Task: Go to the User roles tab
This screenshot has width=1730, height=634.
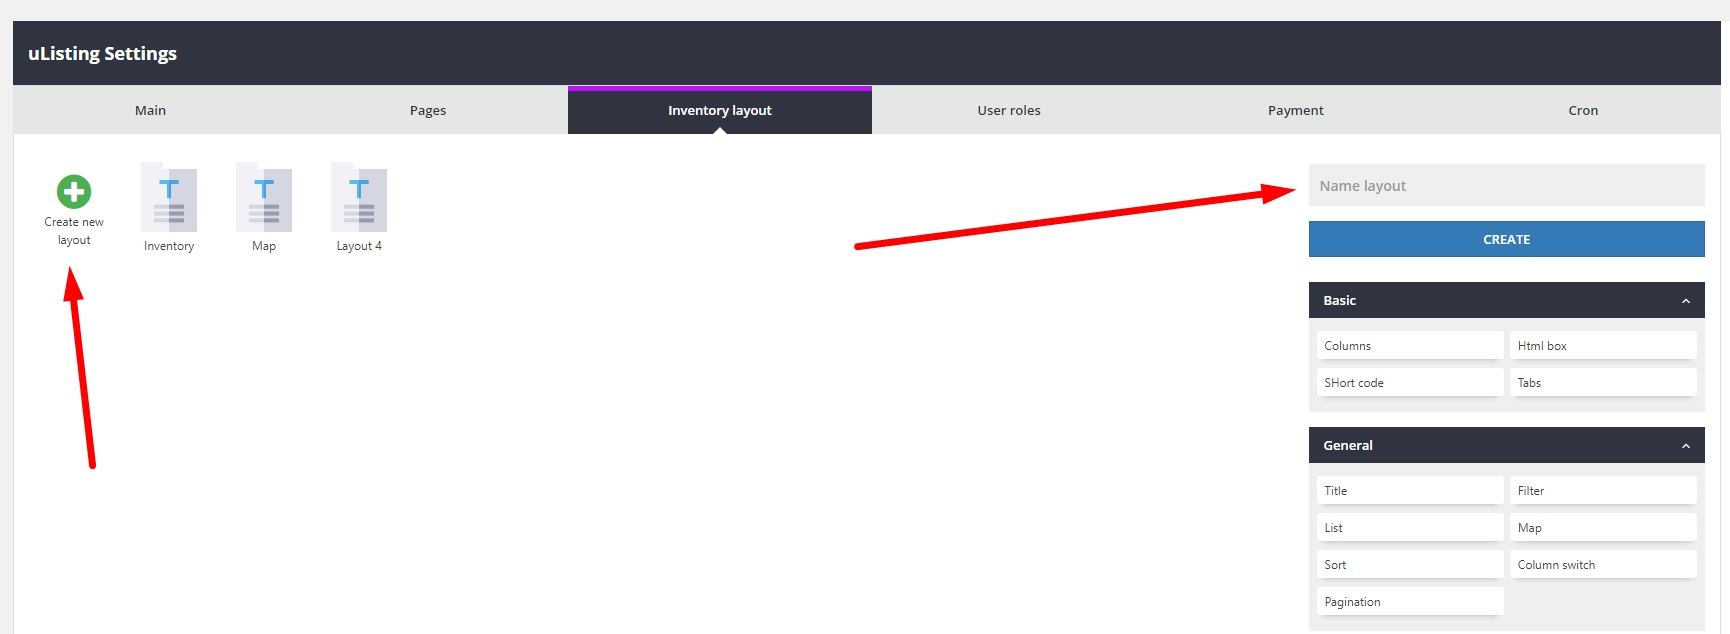Action: [1008, 111]
